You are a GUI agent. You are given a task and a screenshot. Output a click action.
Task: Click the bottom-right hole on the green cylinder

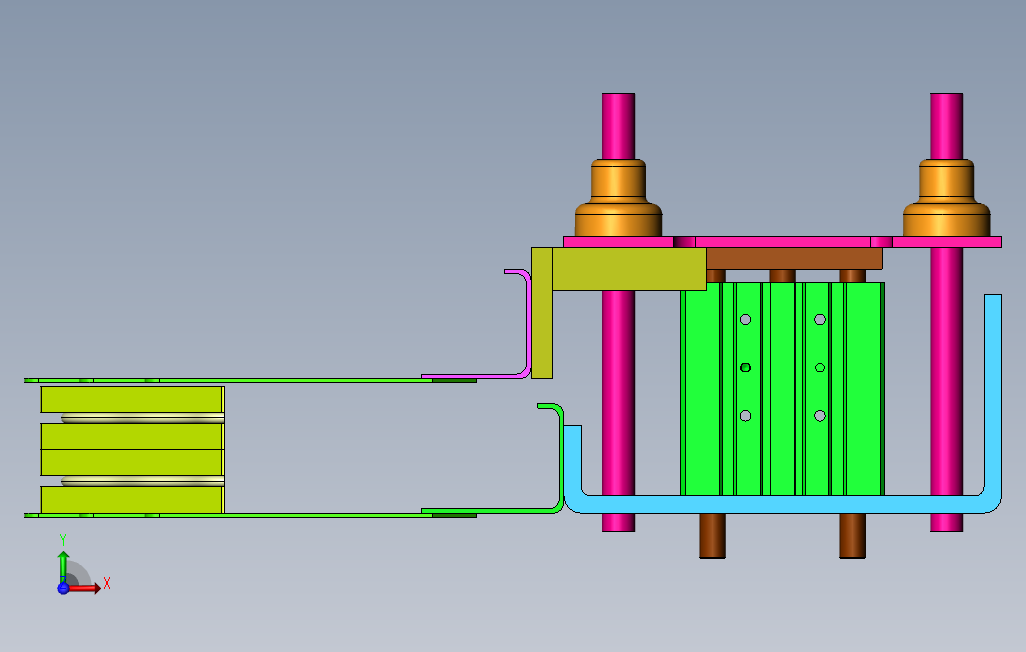[820, 416]
